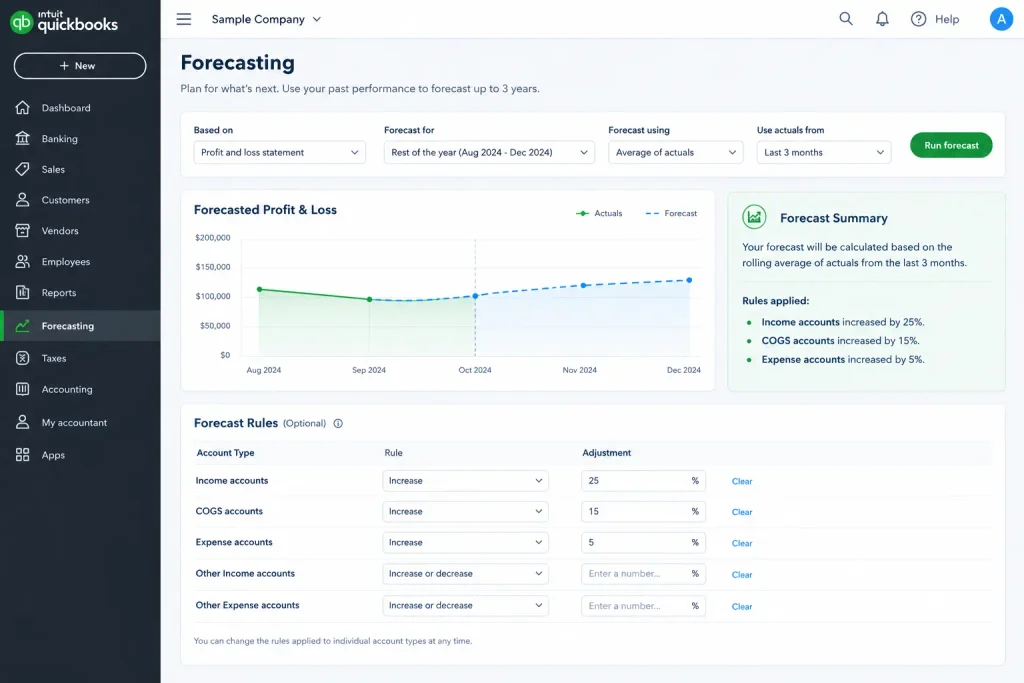
Task: Click the Nov 2024 forecast data point
Action: tap(583, 285)
